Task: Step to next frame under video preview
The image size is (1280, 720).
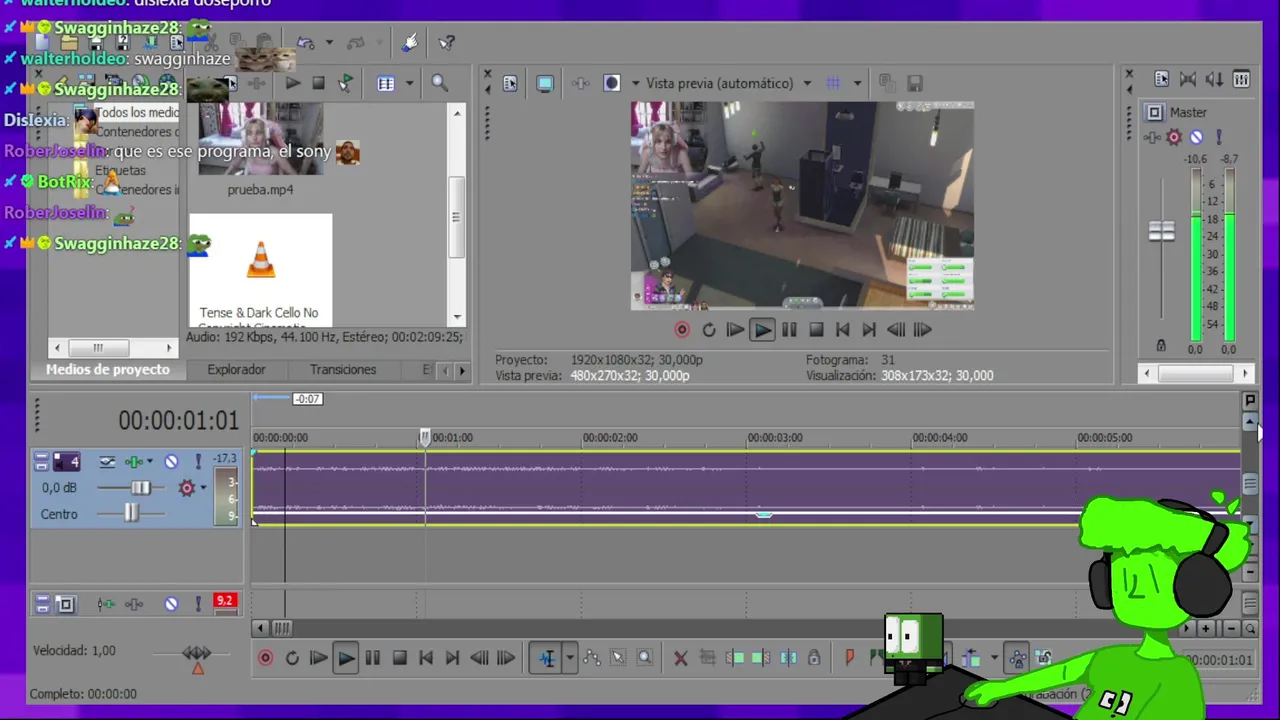Action: pyautogui.click(x=923, y=330)
